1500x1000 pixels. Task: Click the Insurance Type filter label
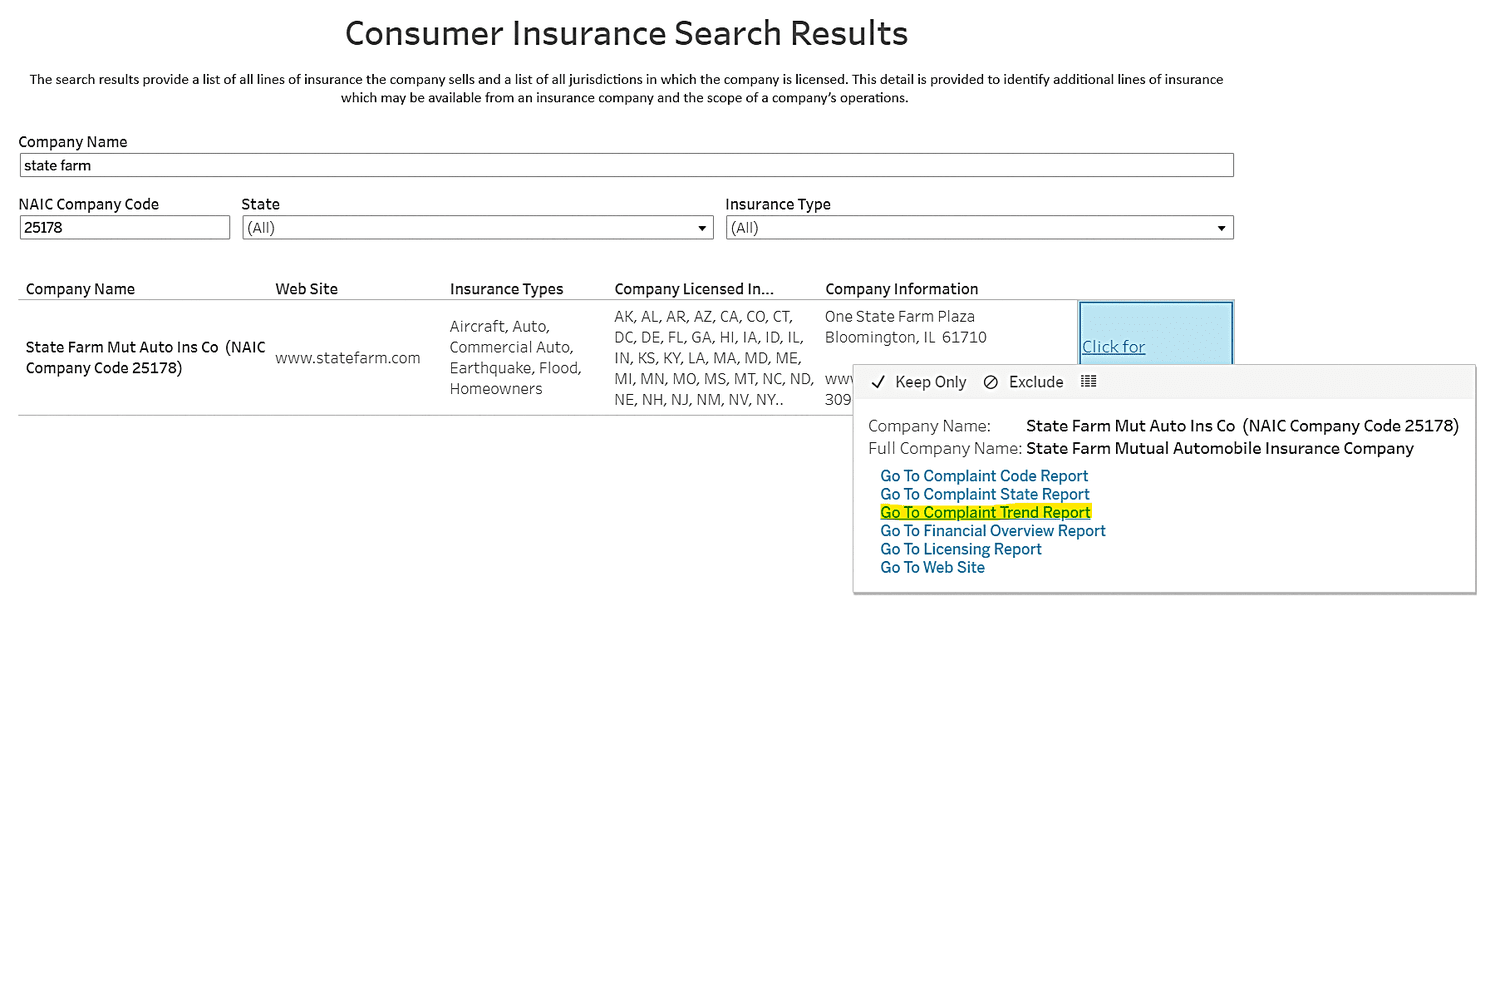point(778,204)
